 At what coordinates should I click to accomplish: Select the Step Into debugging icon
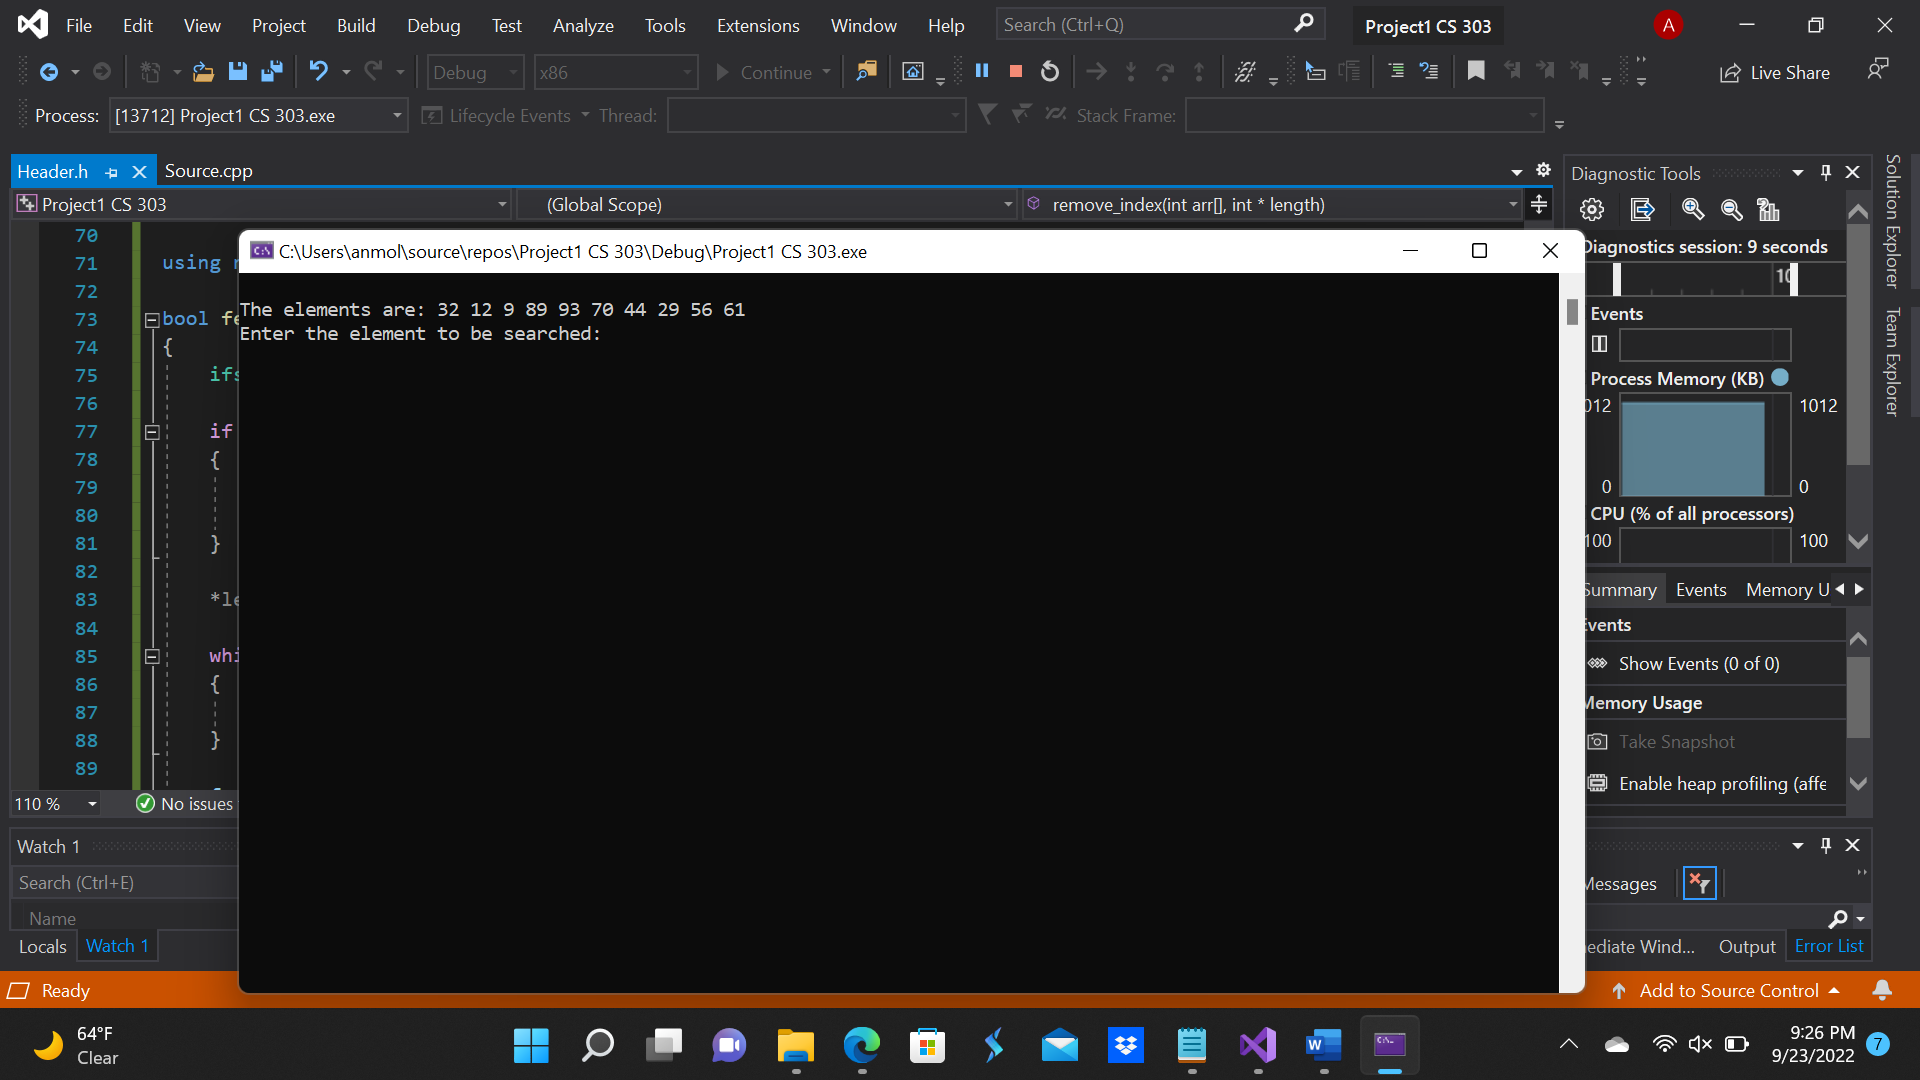coord(1130,71)
